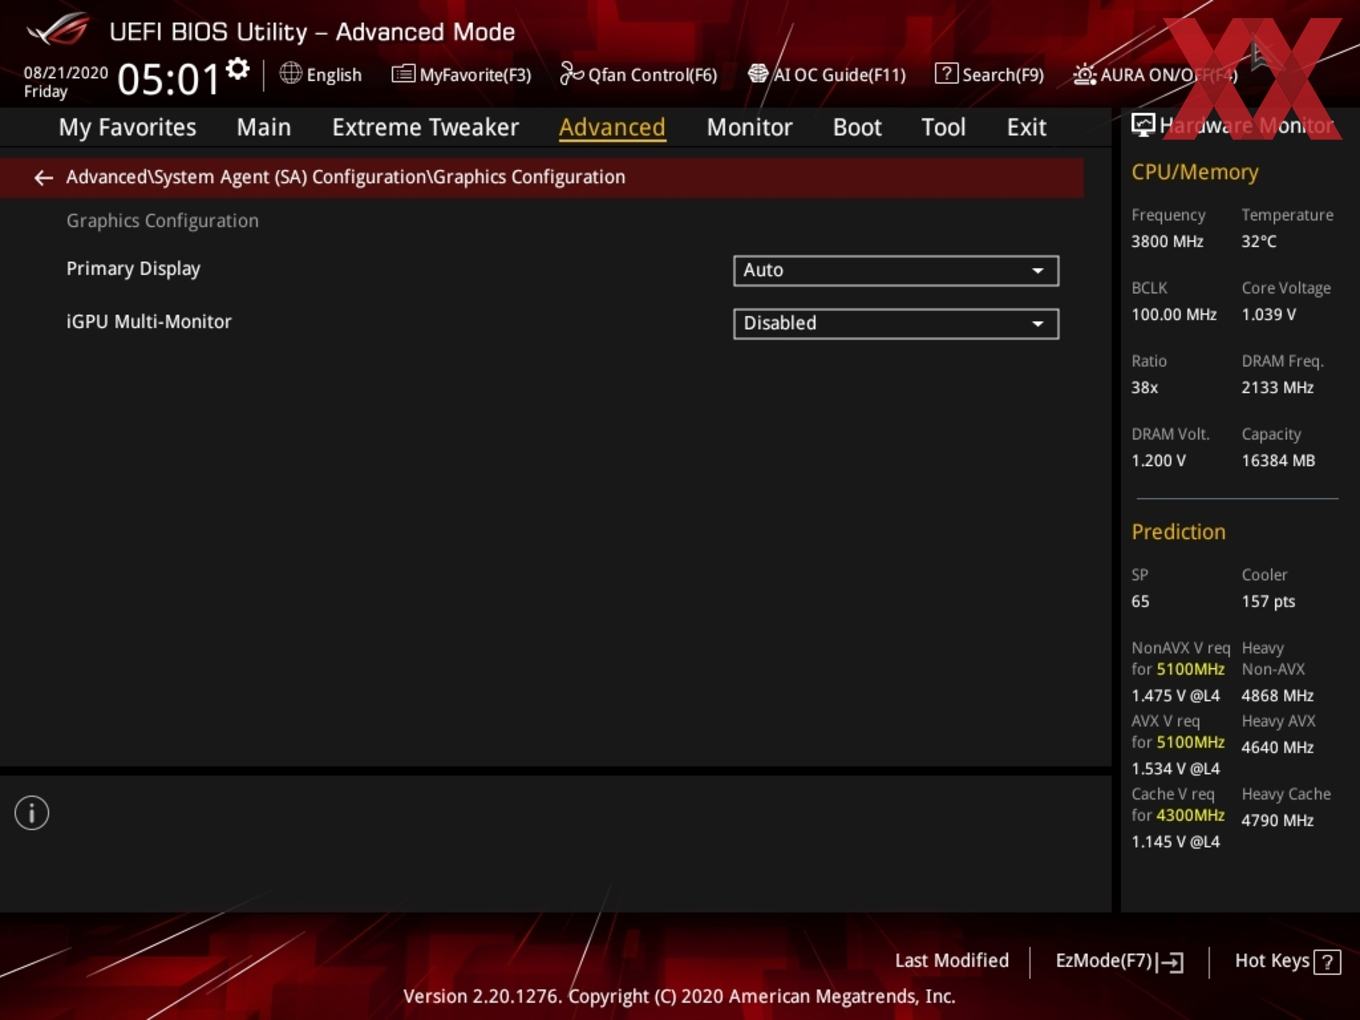Click the info circle icon
The image size is (1360, 1020).
click(x=32, y=813)
